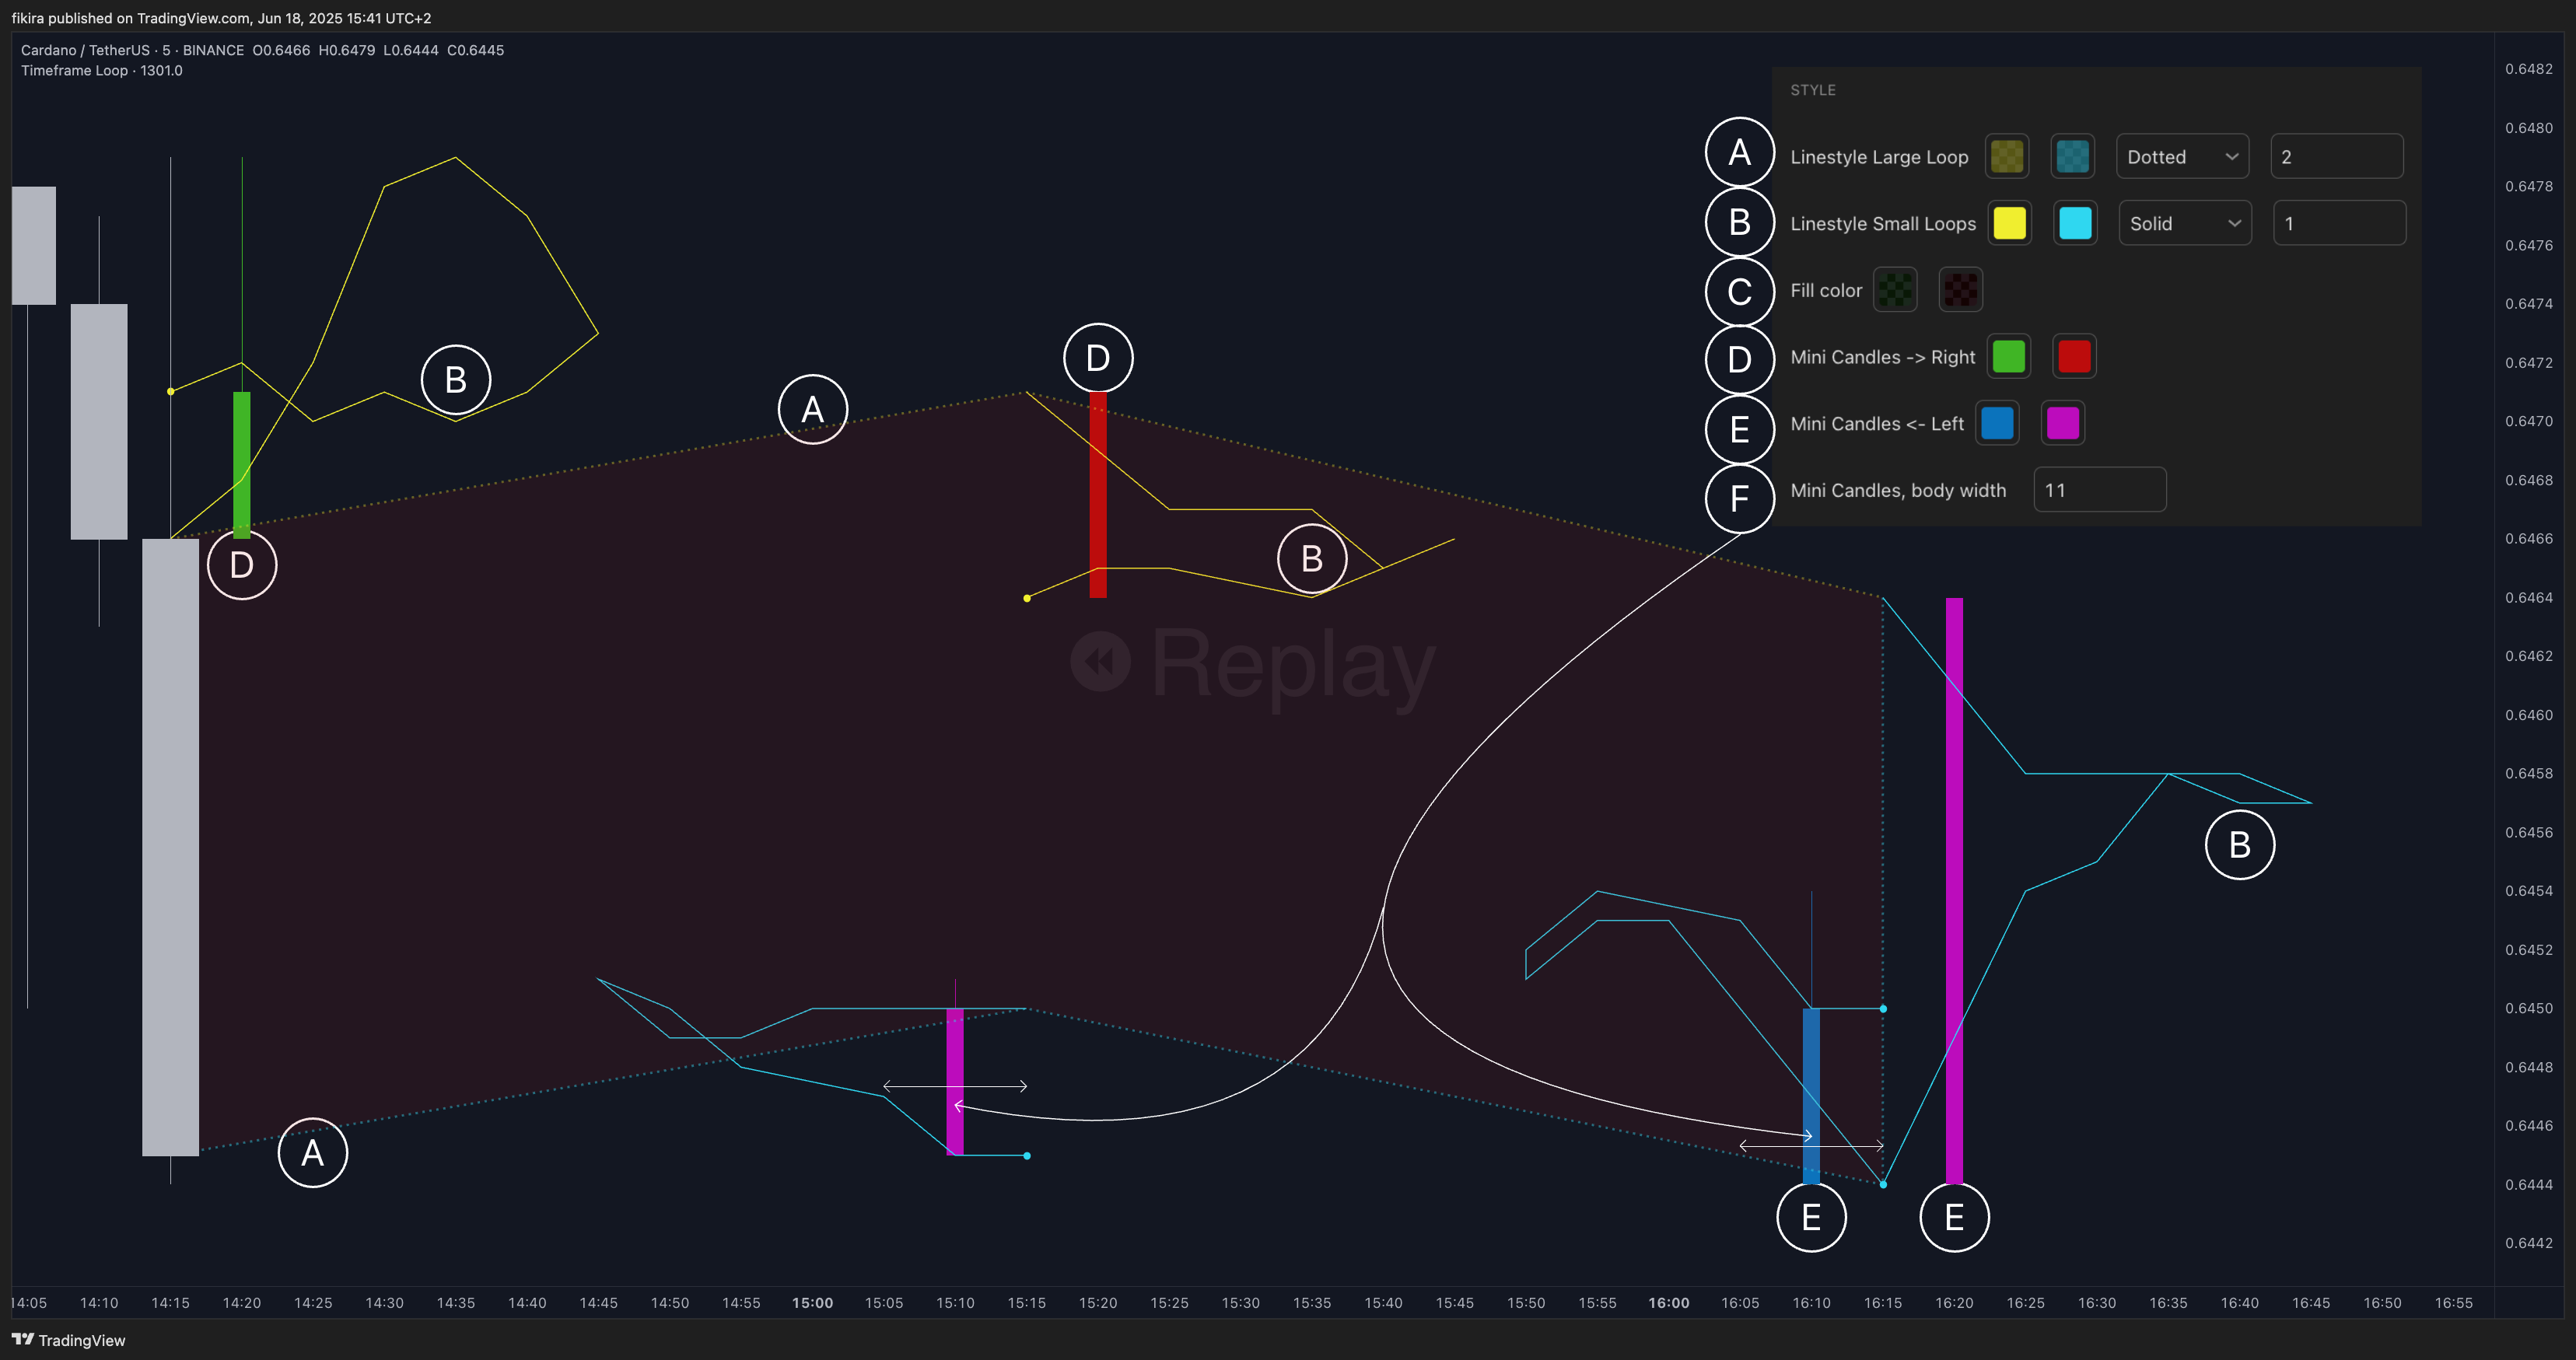
Task: Click the 16:55 time axis label
Action: pos(2453,1303)
